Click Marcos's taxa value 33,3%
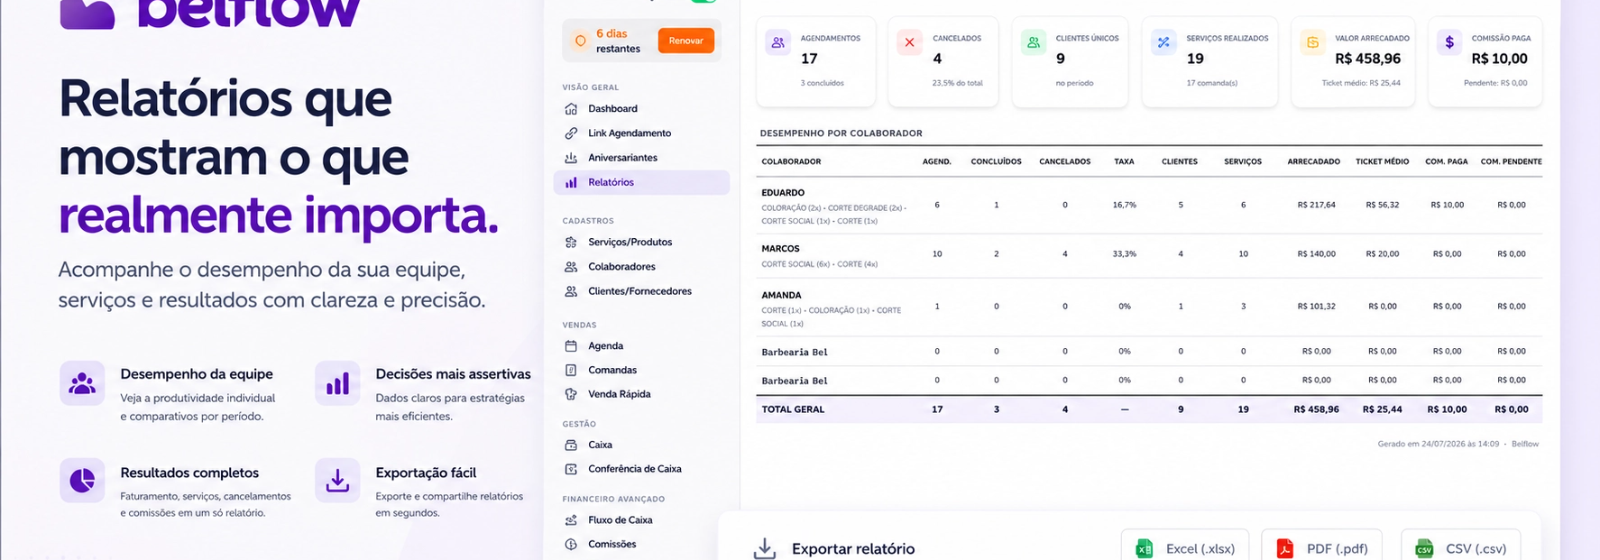The width and height of the screenshot is (1600, 560). pyautogui.click(x=1124, y=254)
